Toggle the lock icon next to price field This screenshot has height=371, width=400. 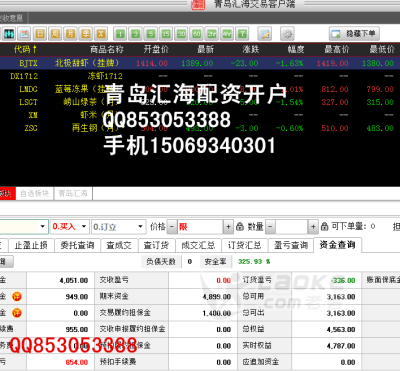coord(239,227)
